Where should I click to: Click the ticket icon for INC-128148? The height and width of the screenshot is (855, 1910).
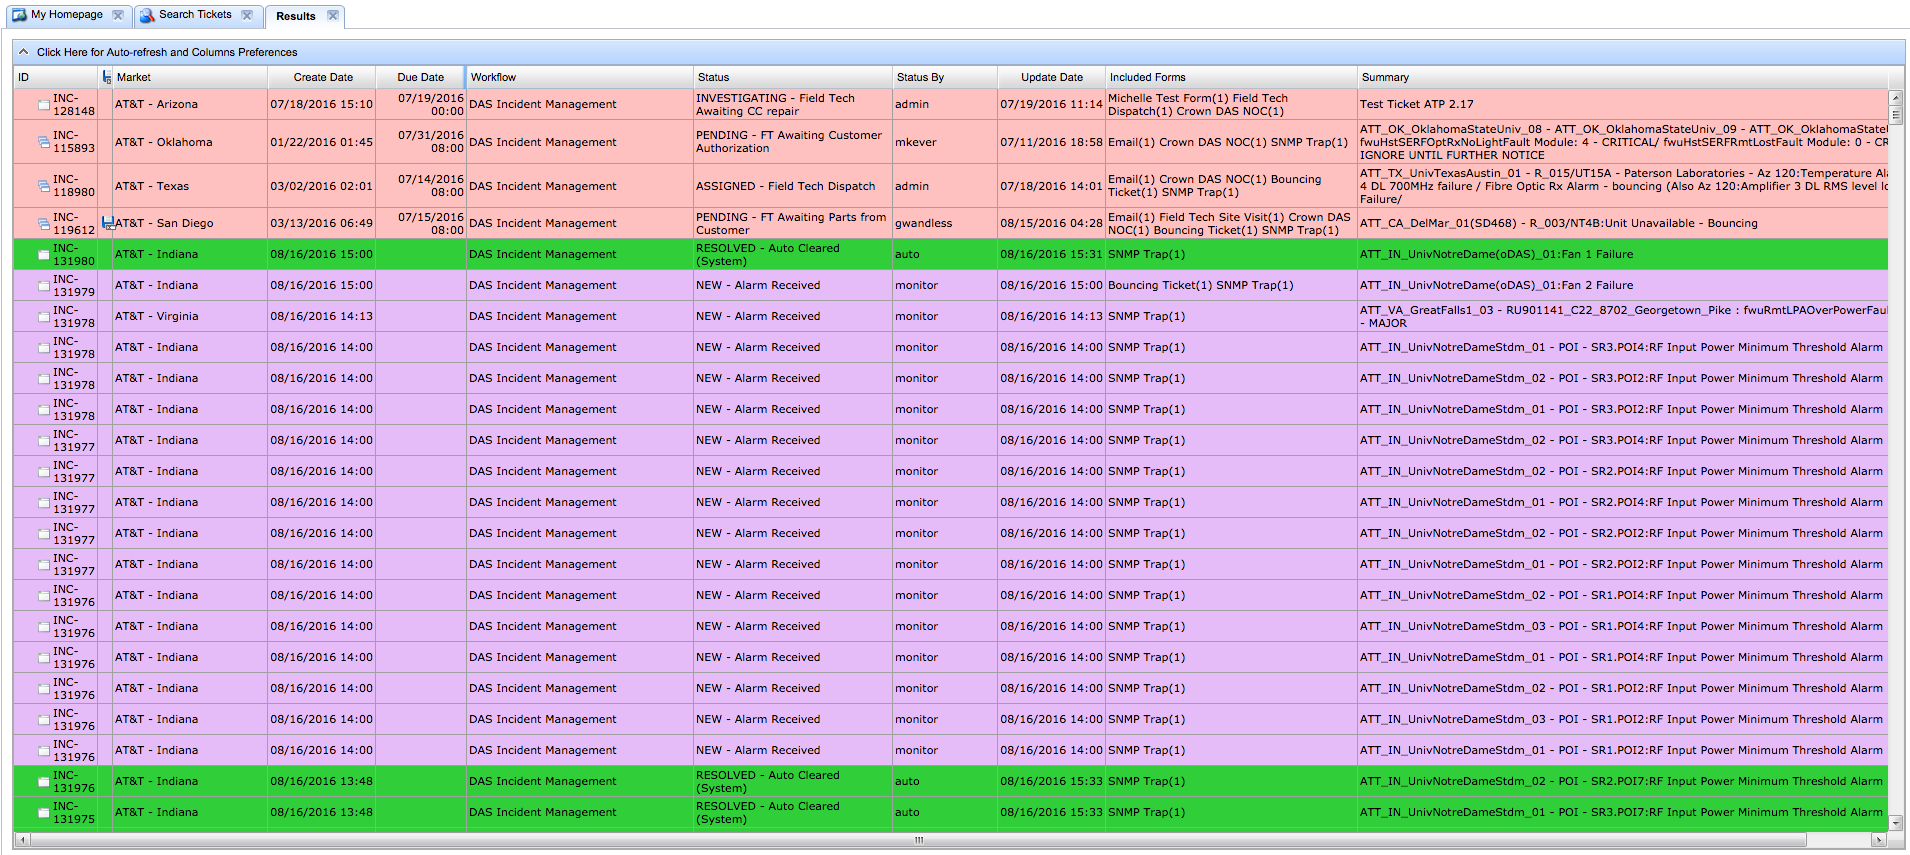tap(43, 105)
